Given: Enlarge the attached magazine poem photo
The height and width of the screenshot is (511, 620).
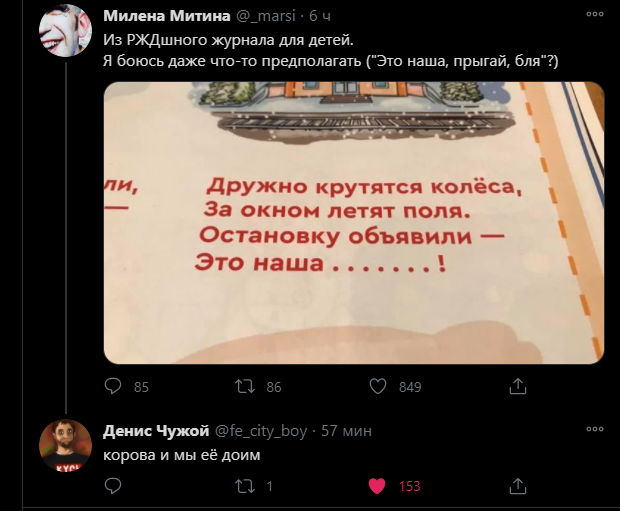Looking at the screenshot, I should (x=354, y=223).
